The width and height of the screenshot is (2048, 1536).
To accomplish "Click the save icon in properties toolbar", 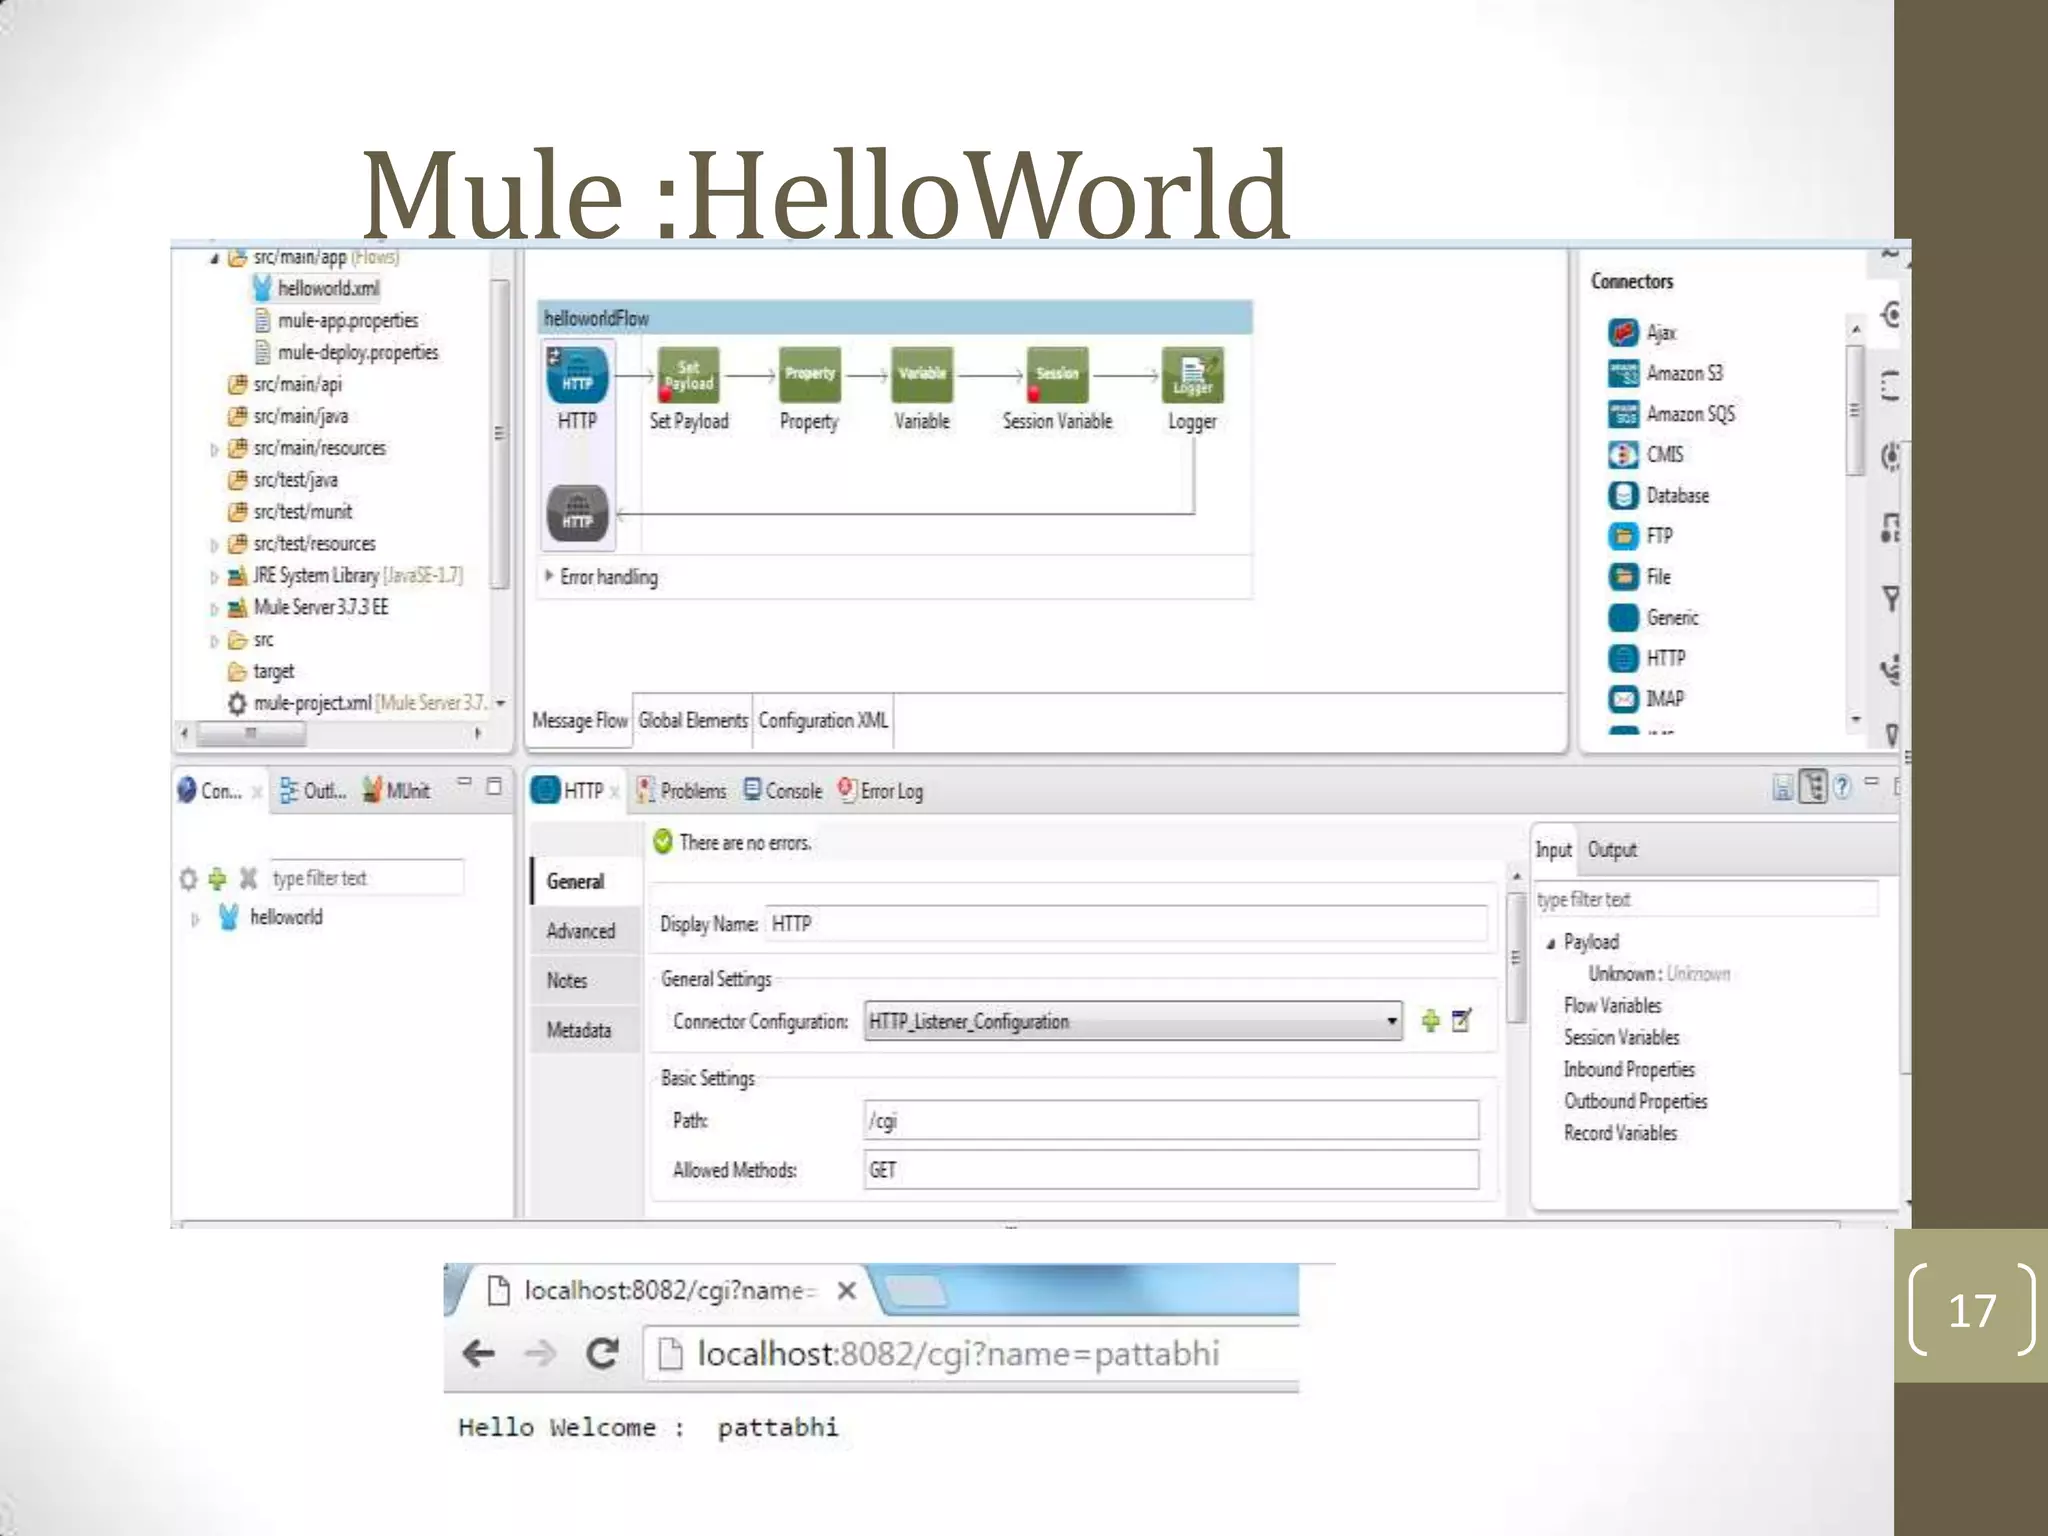I will tap(1783, 788).
